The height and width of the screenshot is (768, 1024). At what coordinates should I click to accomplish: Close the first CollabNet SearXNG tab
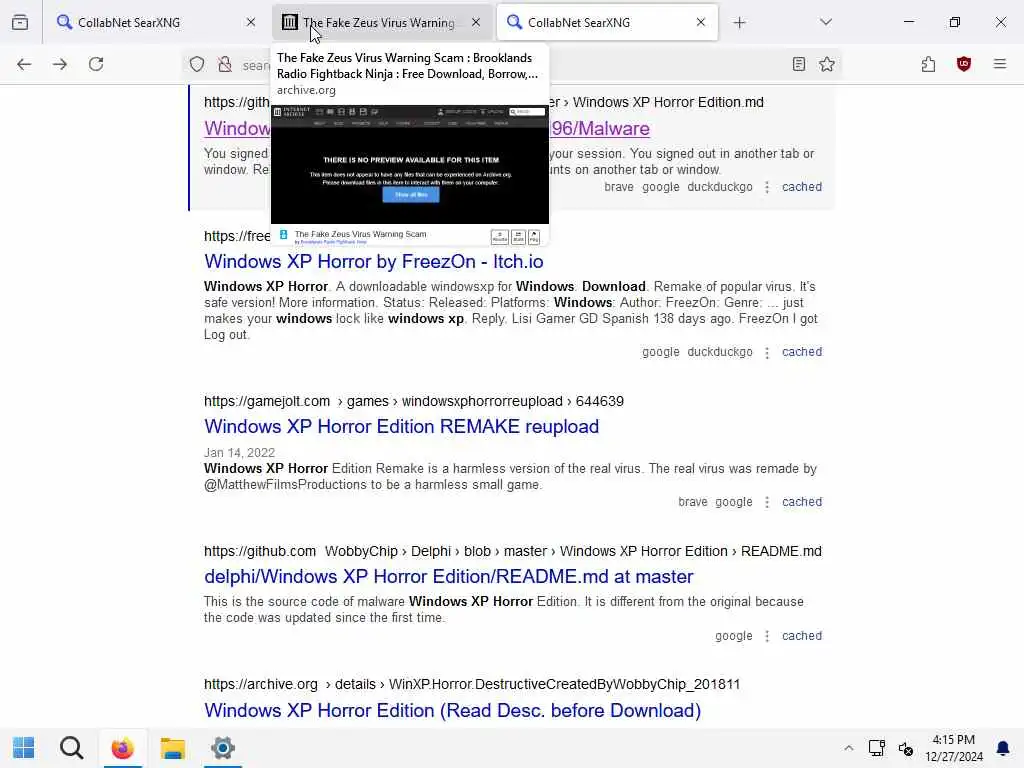[251, 22]
